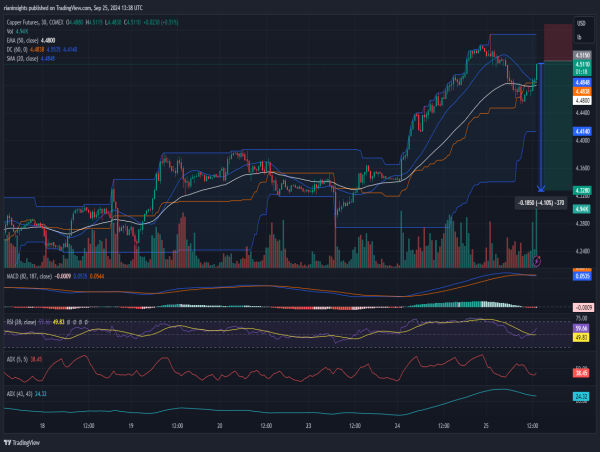Click the green 4.3280 target price label
600x452 pixels.
tap(582, 190)
